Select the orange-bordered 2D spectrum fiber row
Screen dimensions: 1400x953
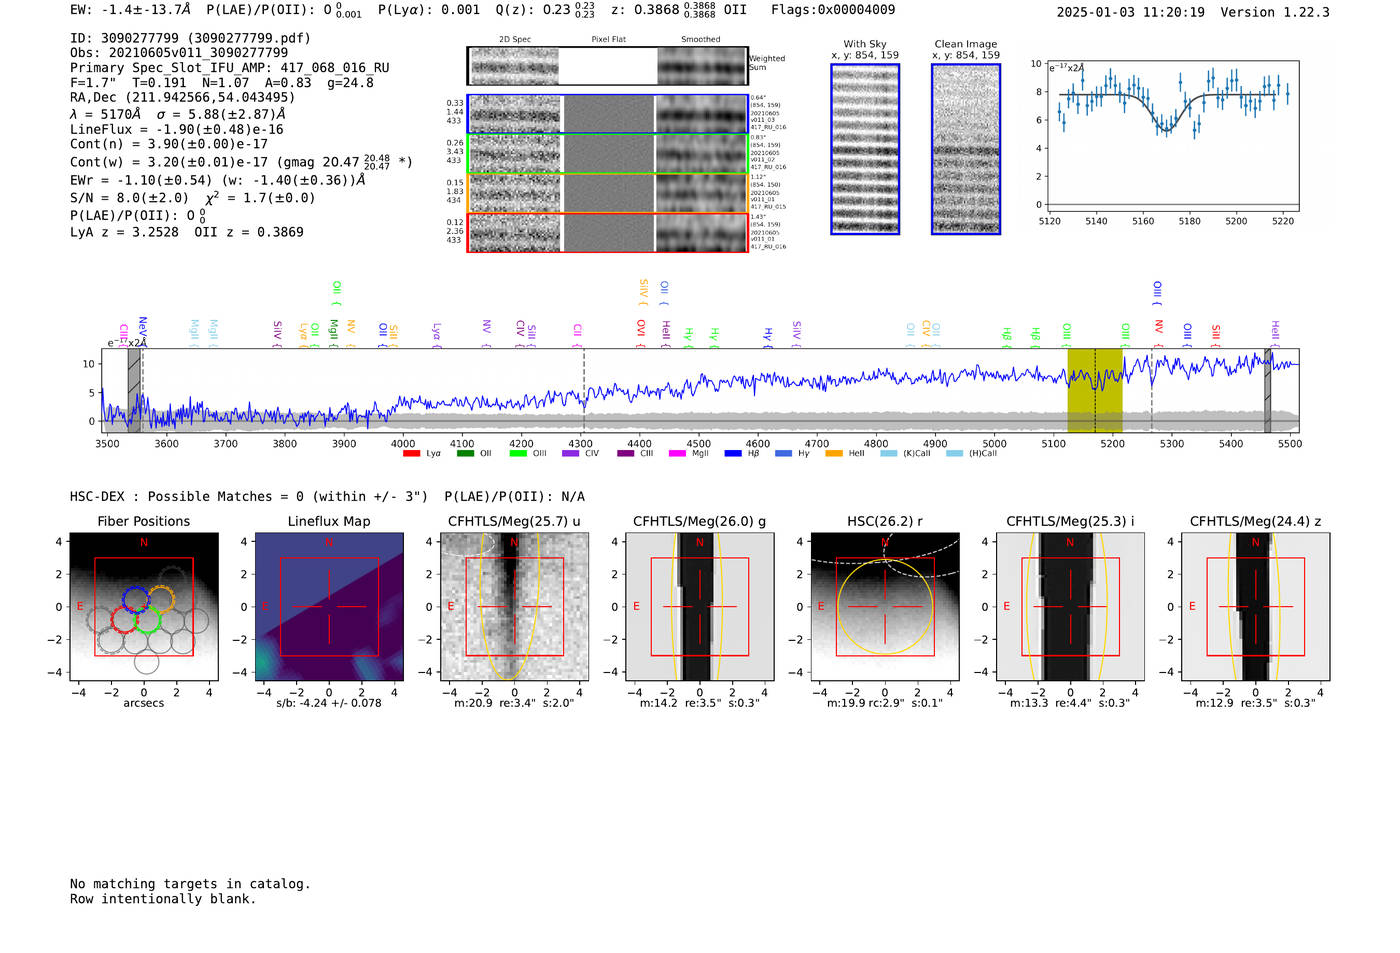tap(607, 193)
